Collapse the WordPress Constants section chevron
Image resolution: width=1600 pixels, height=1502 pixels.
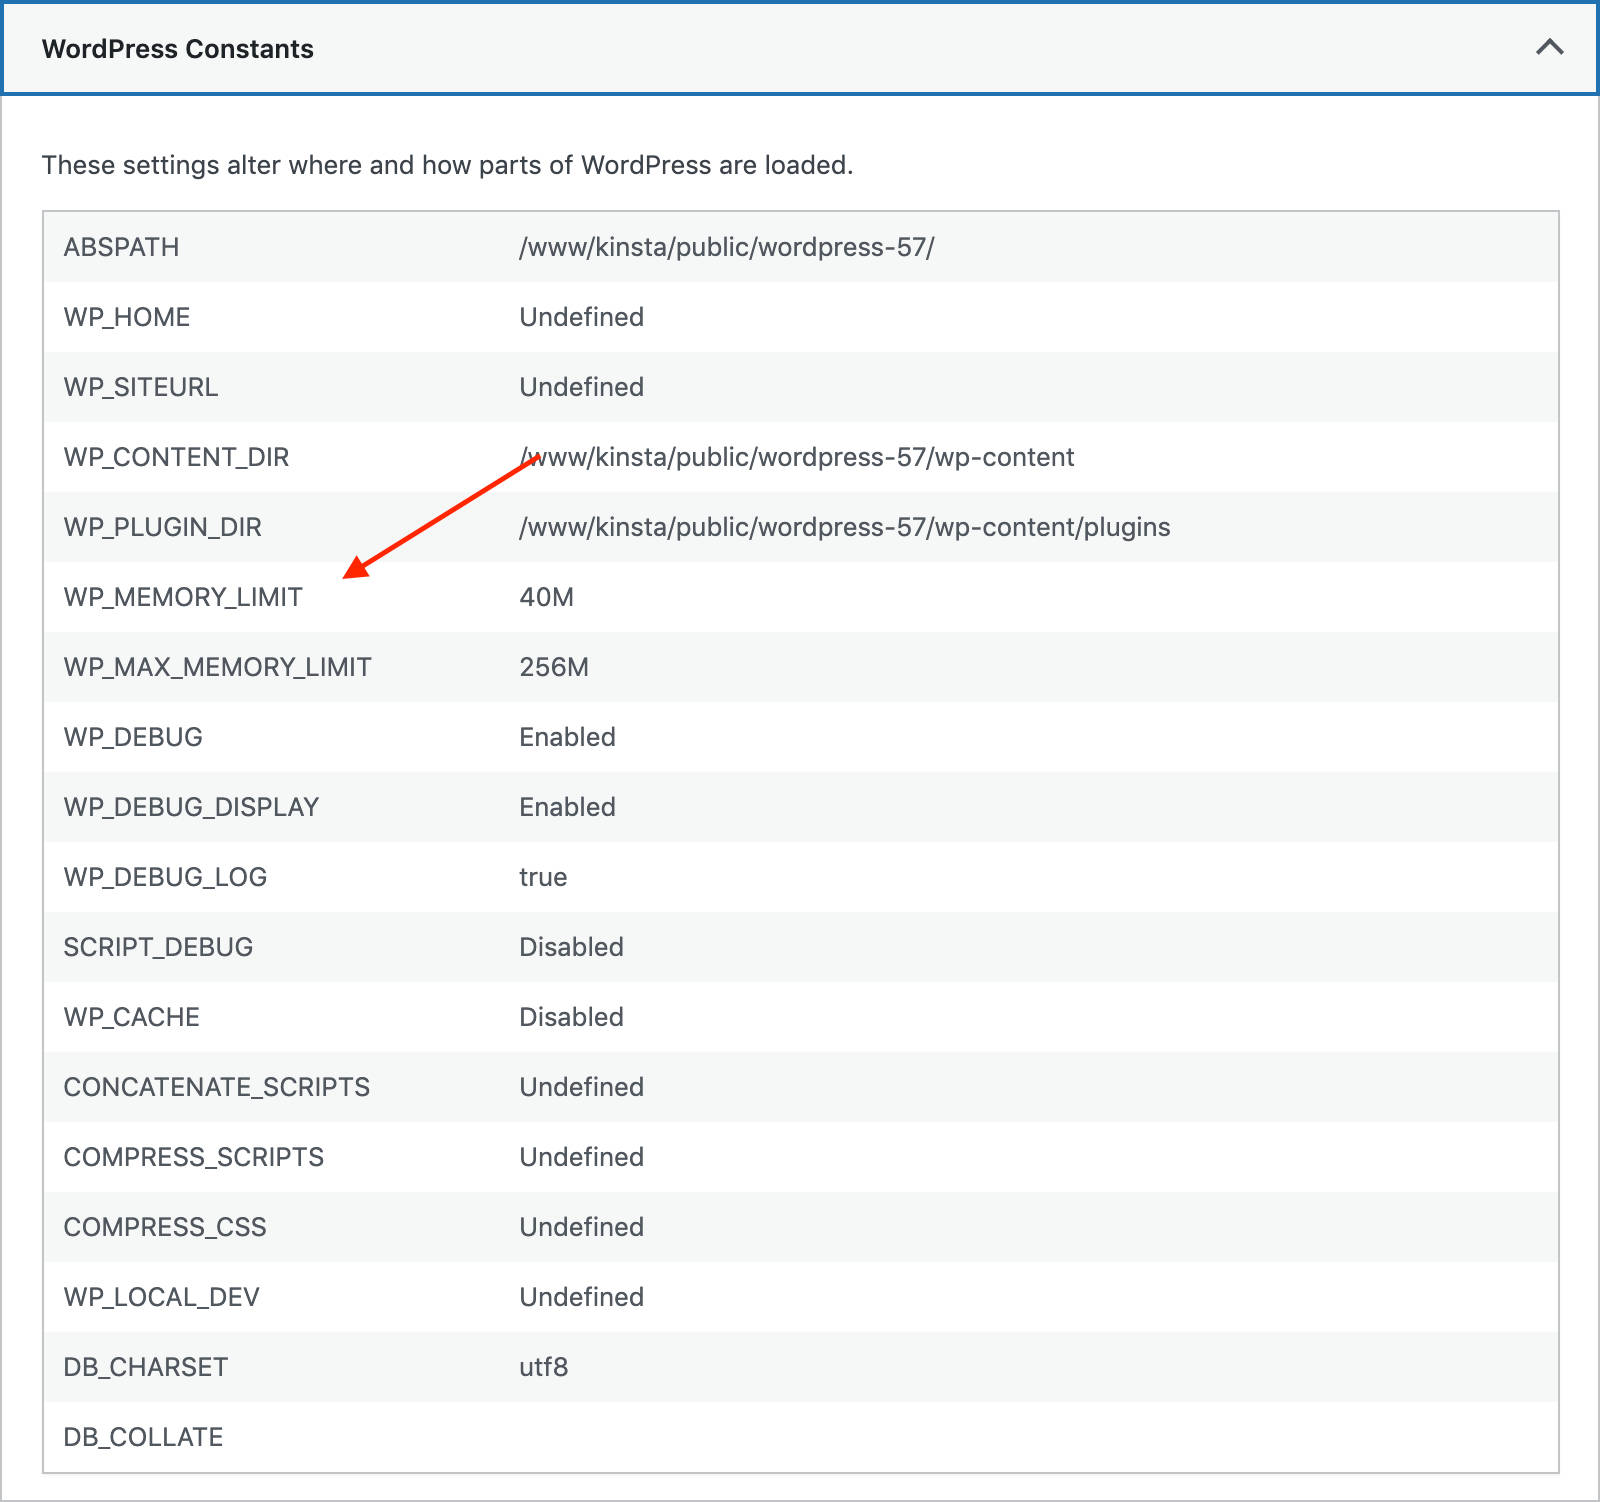click(x=1548, y=47)
